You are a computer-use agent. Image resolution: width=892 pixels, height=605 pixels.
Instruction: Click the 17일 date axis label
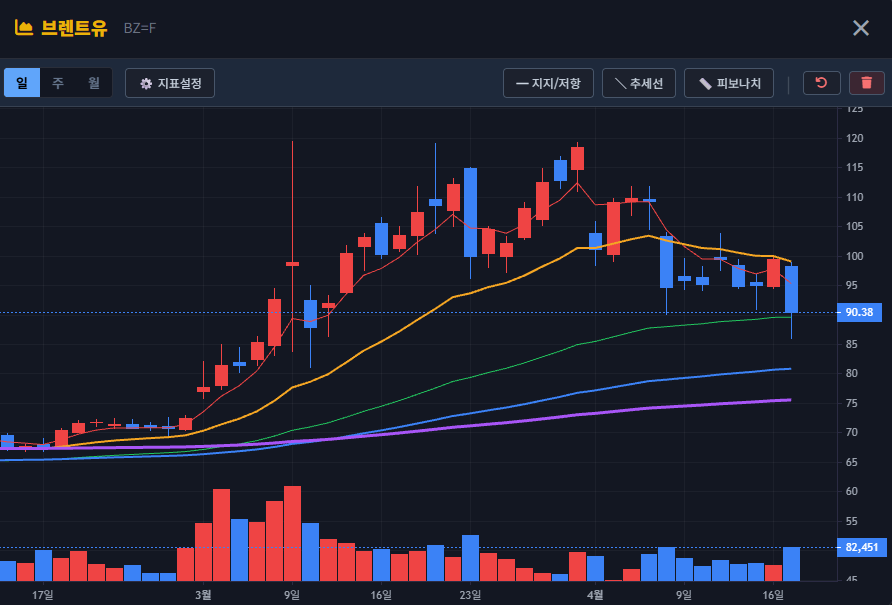[43, 595]
